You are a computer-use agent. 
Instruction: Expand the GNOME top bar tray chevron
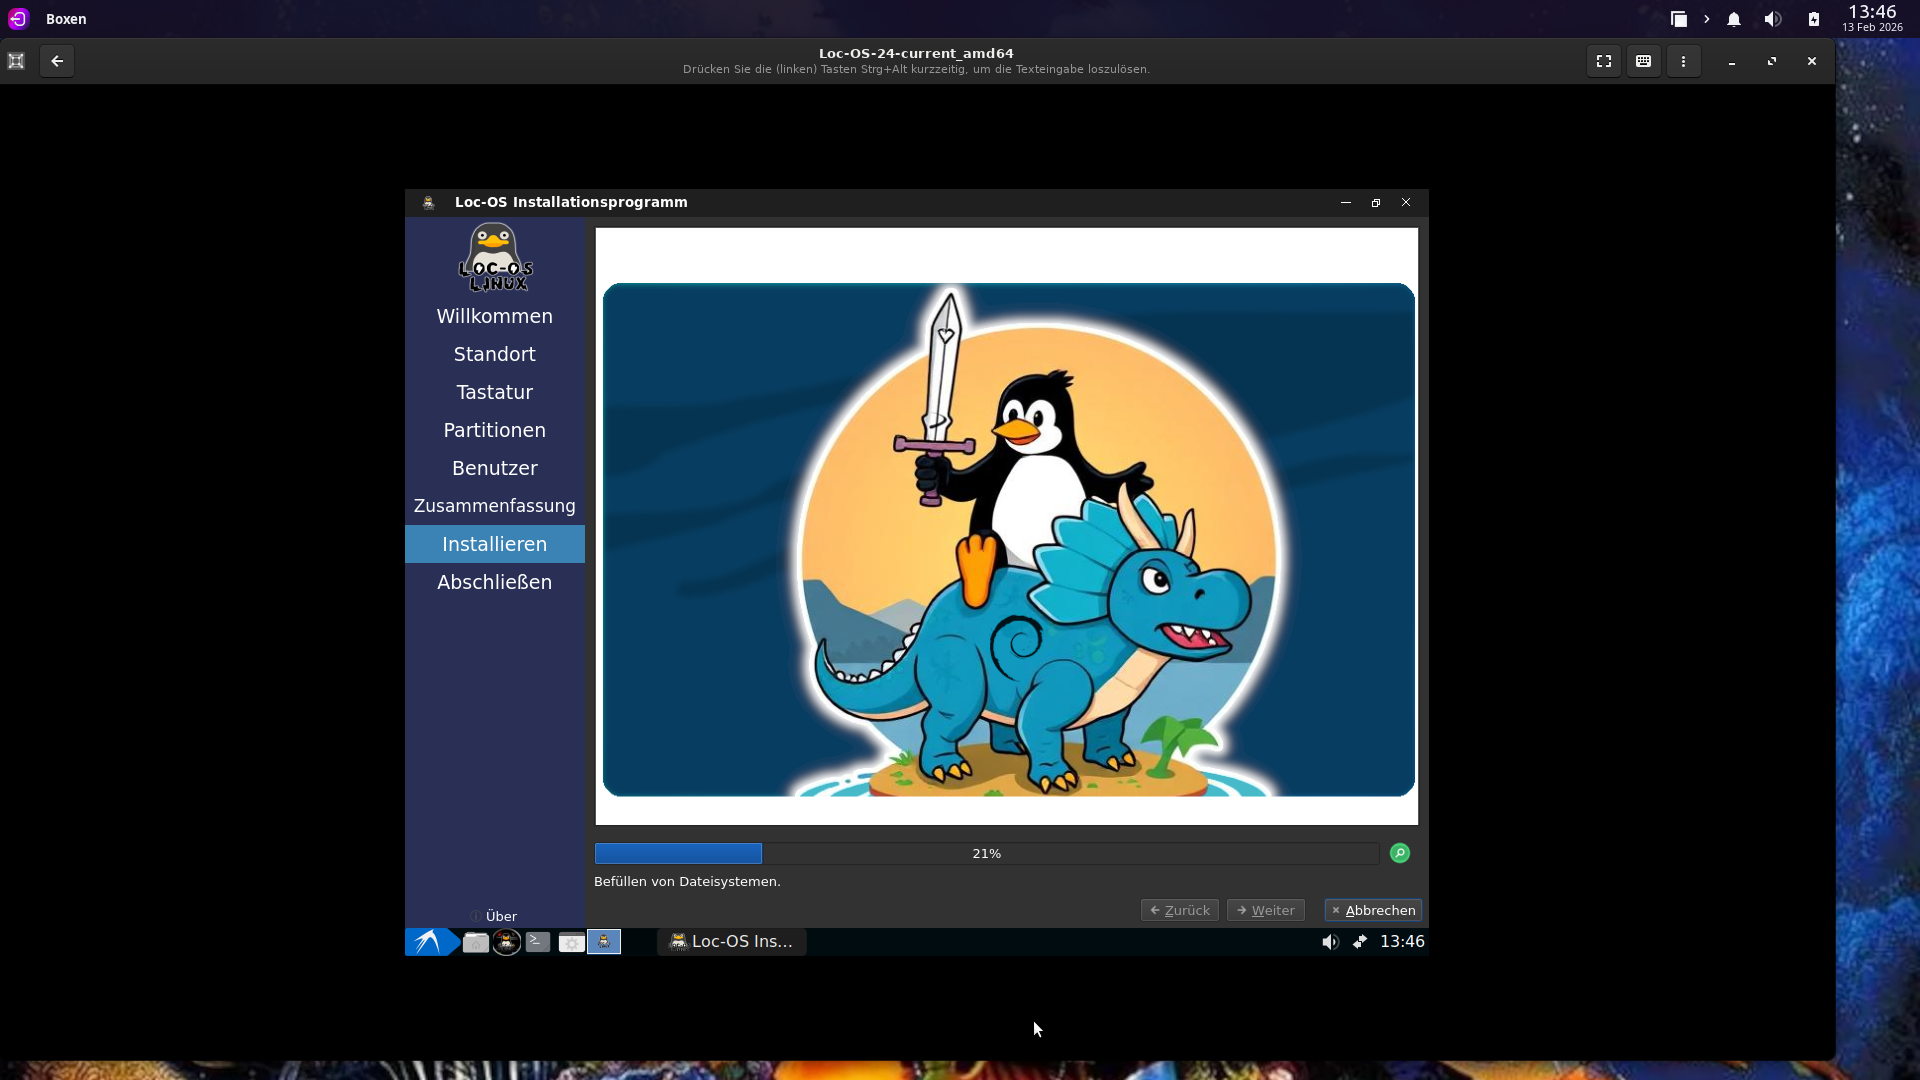[1707, 19]
